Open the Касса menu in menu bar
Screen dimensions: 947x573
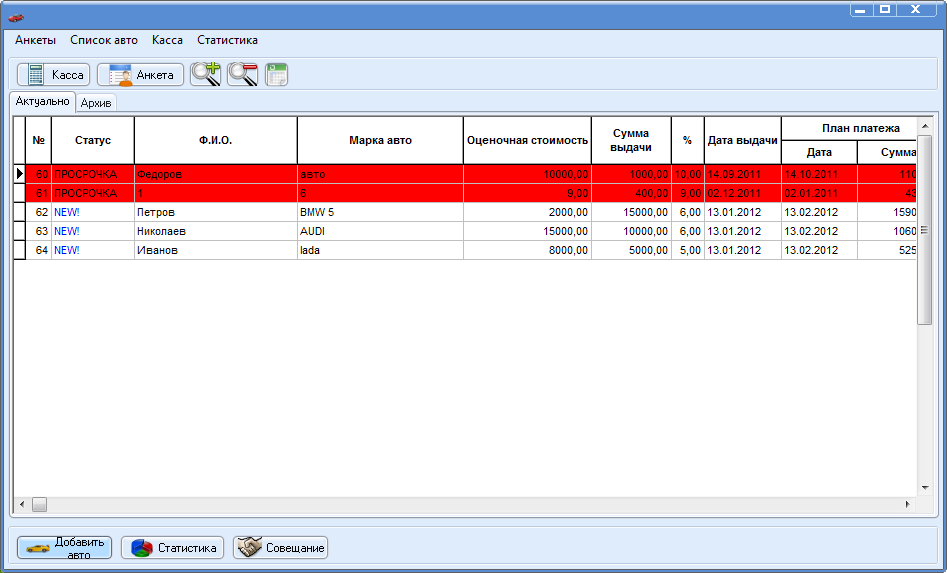[167, 40]
